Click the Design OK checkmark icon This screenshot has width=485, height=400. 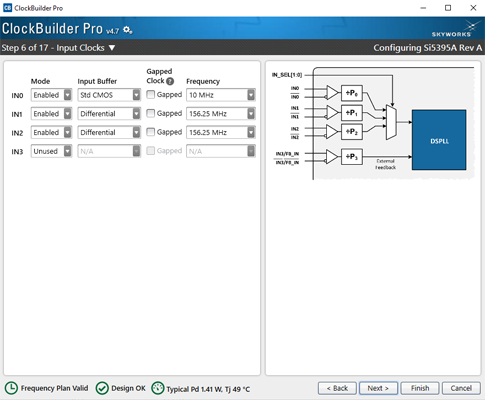(x=102, y=388)
